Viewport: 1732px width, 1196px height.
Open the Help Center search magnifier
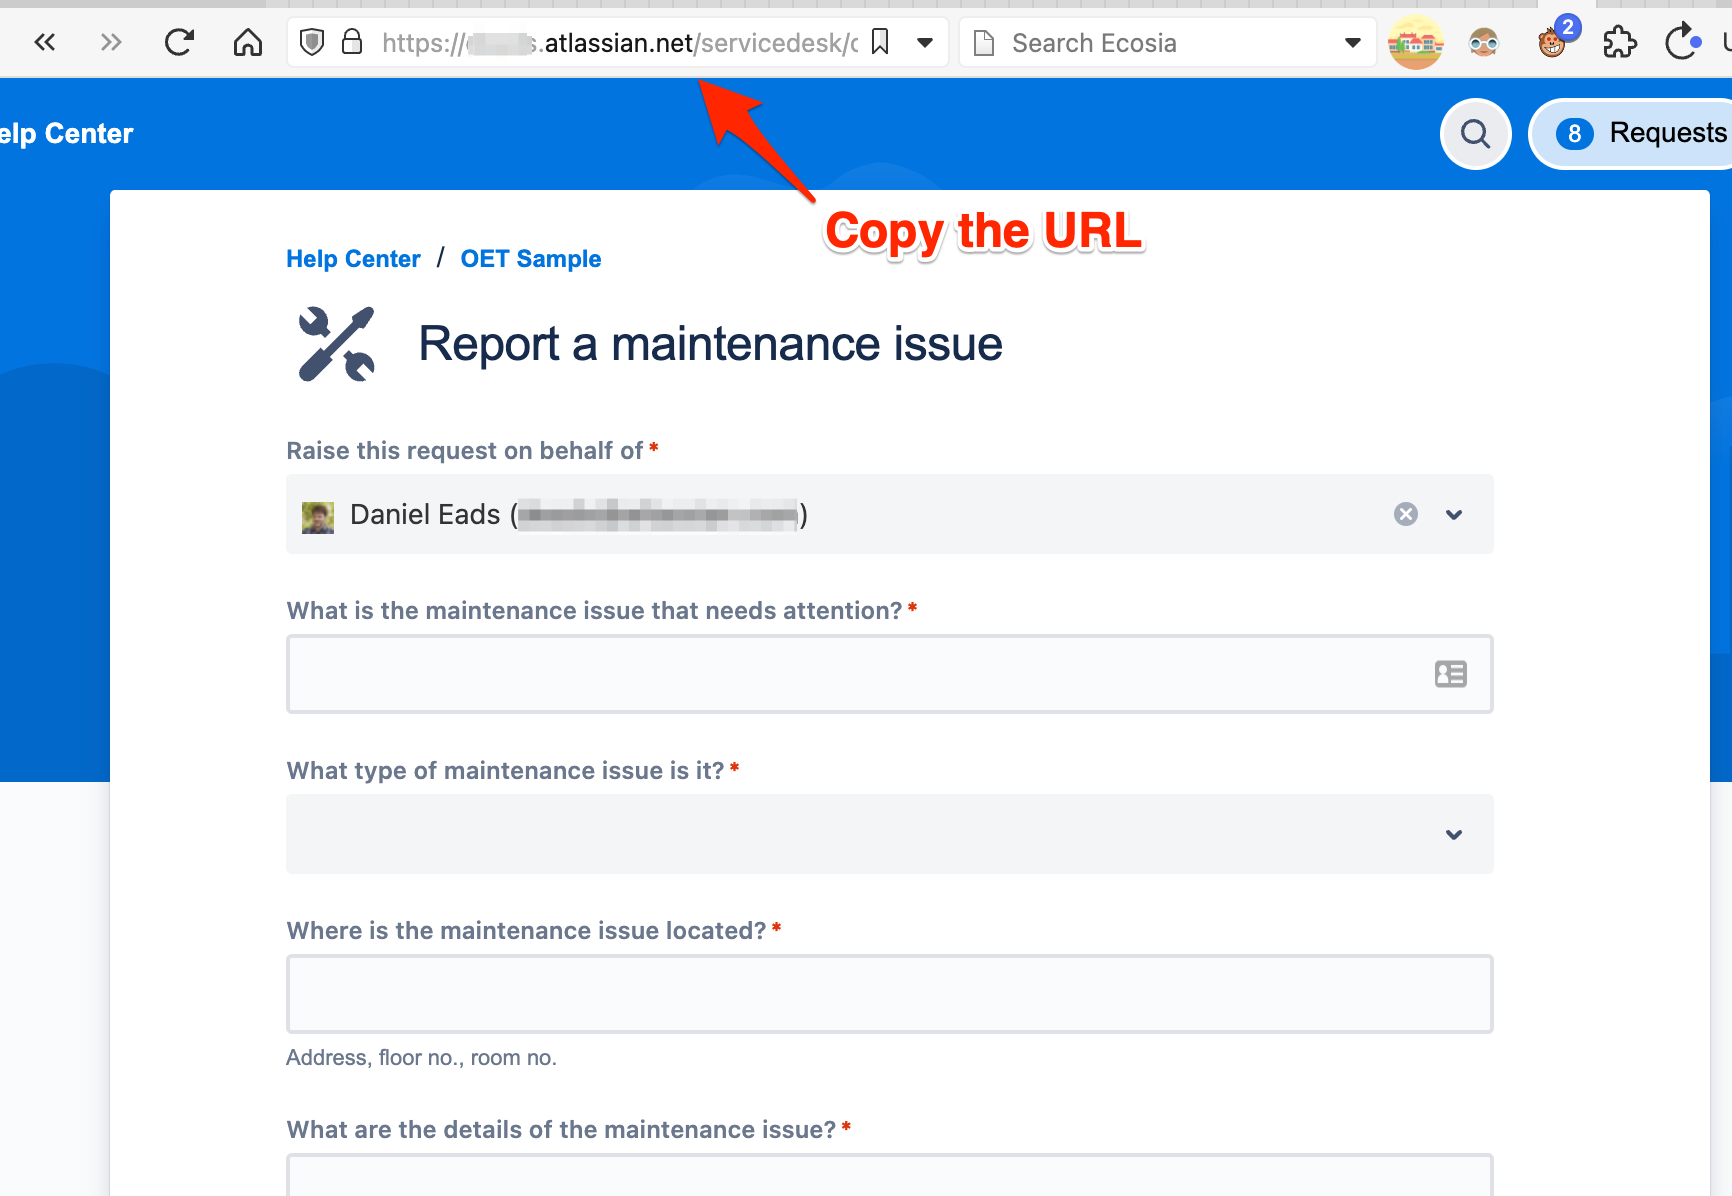1475,133
